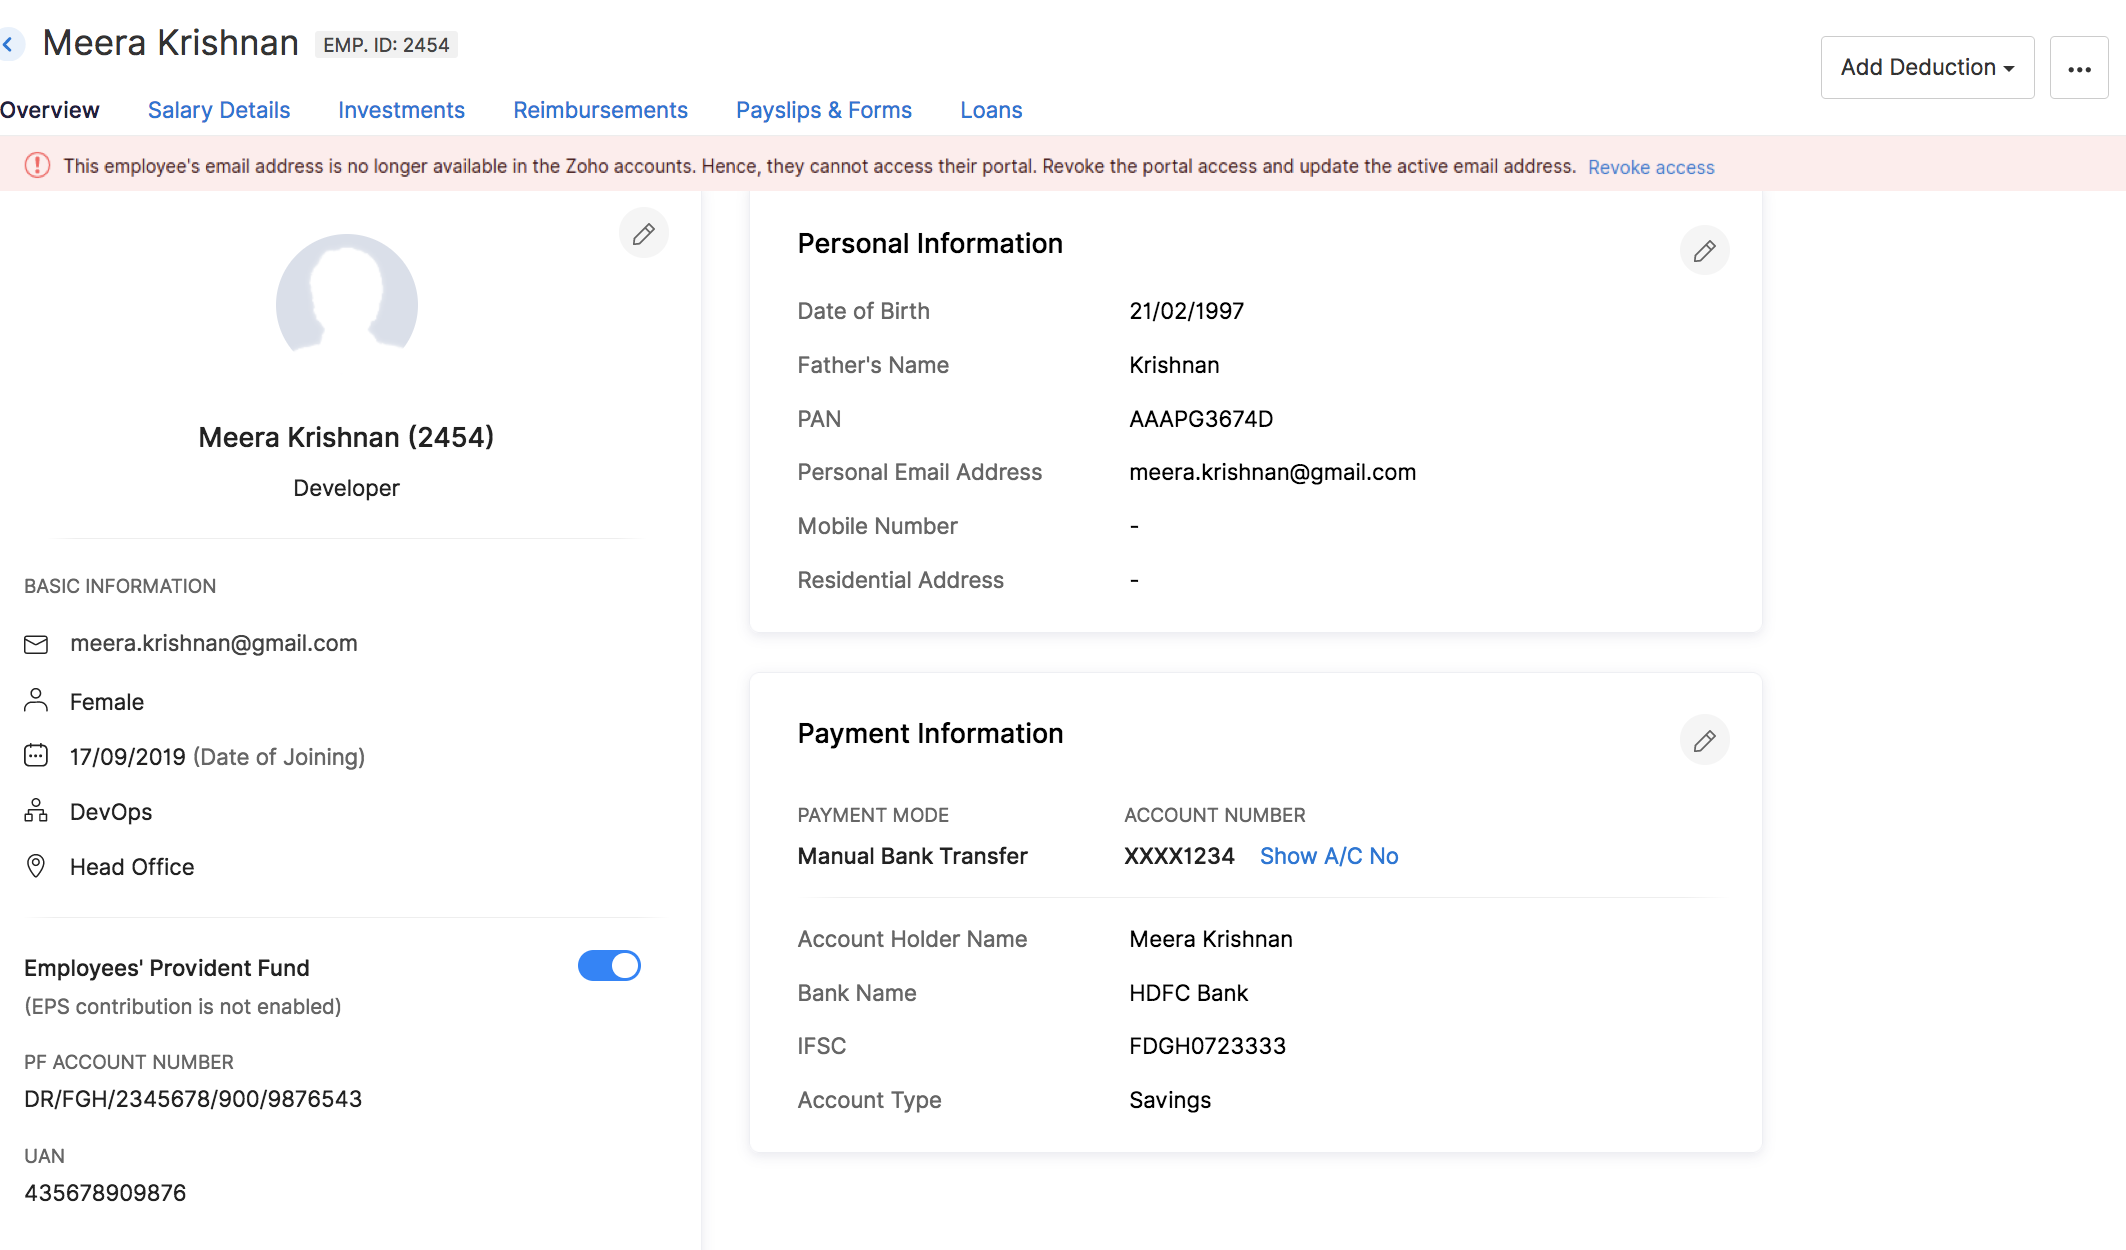The image size is (2126, 1250).
Task: Expand the Add Deduction dropdown
Action: coord(1927,68)
